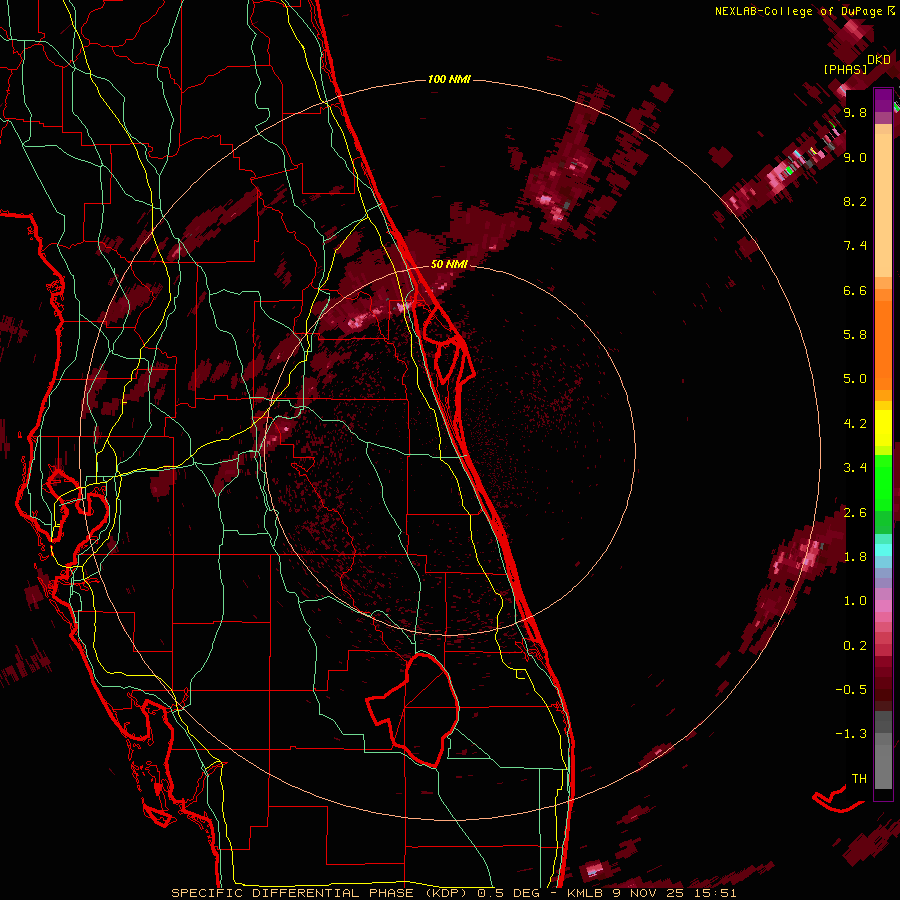Click the 2.6 scale value
900x900 pixels.
pos(855,513)
